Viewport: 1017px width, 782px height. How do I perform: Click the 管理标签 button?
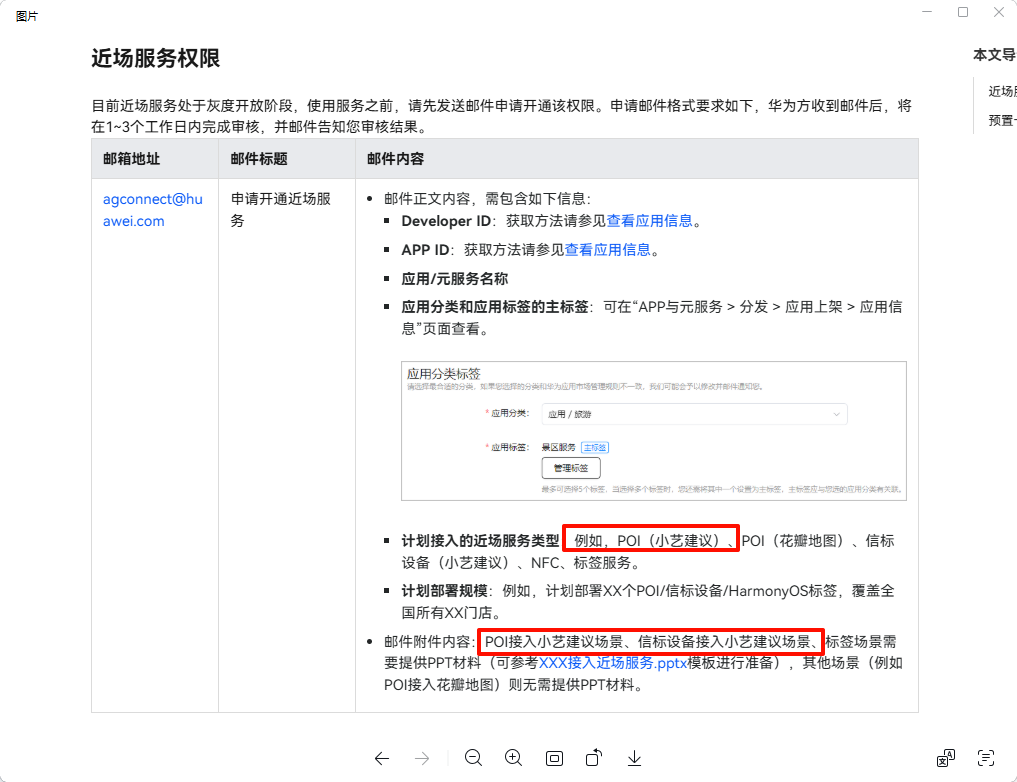click(571, 468)
